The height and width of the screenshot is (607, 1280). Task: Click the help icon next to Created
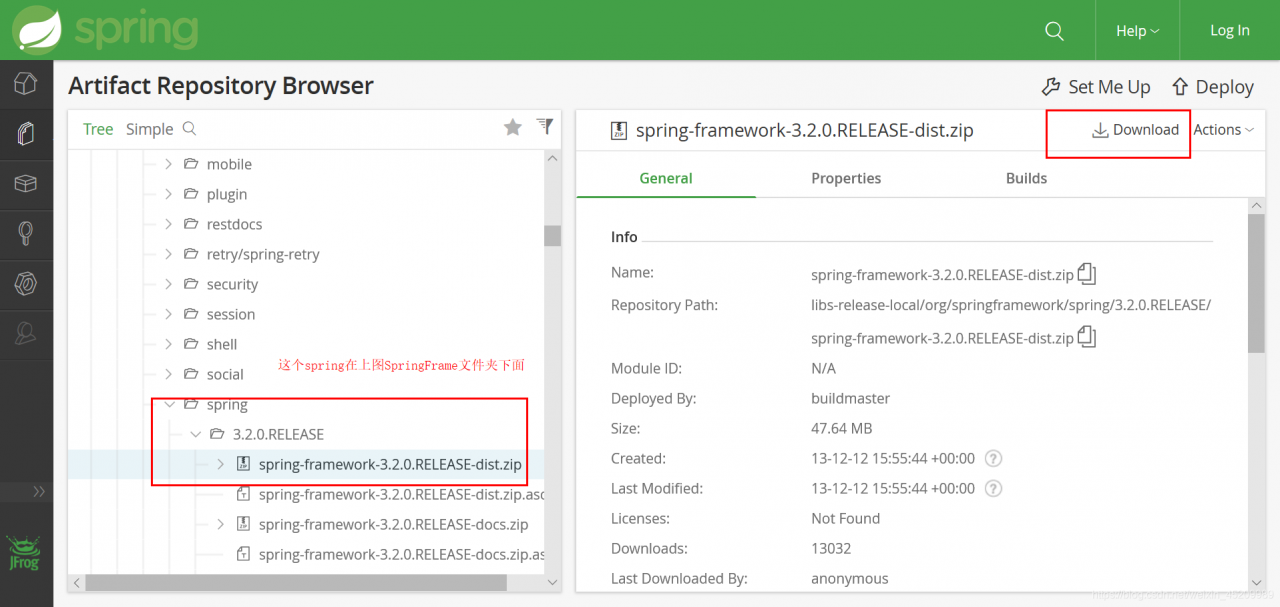[x=993, y=459]
